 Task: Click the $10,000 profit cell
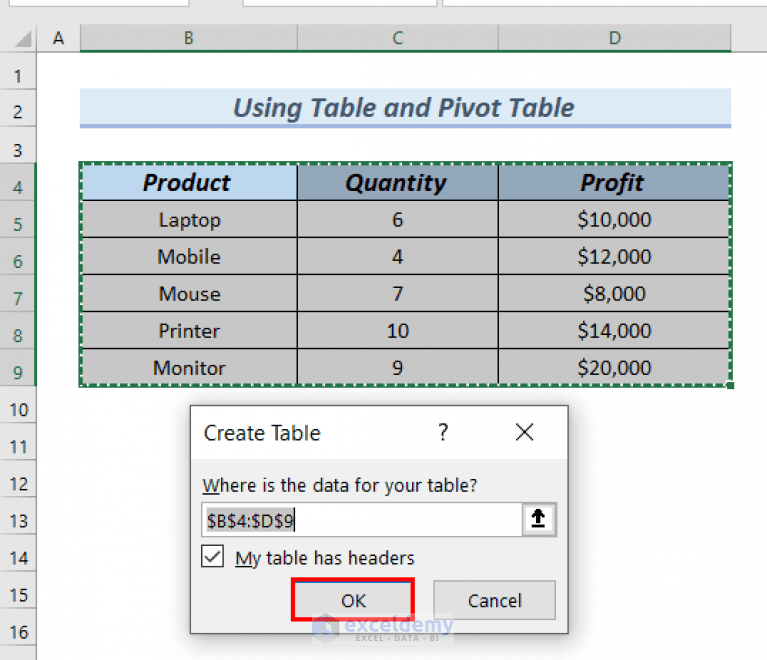click(614, 219)
